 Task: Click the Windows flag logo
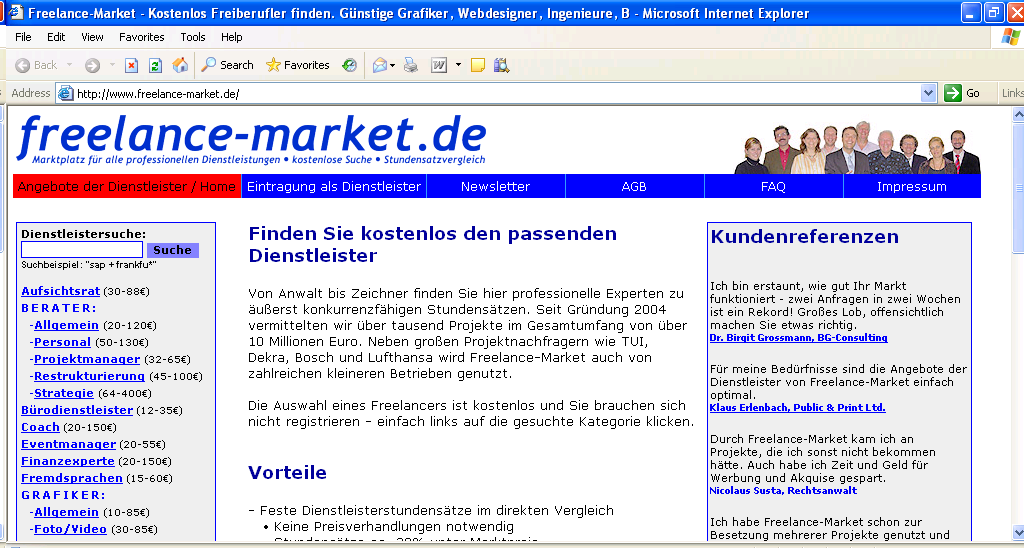coord(1010,37)
